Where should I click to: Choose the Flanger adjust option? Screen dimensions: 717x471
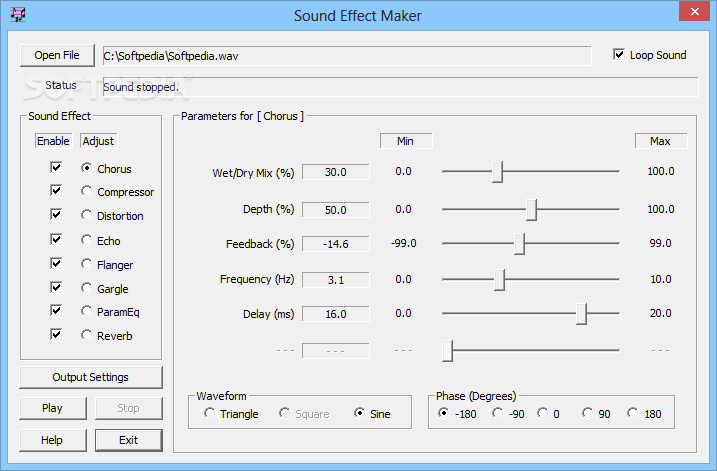[x=88, y=265]
